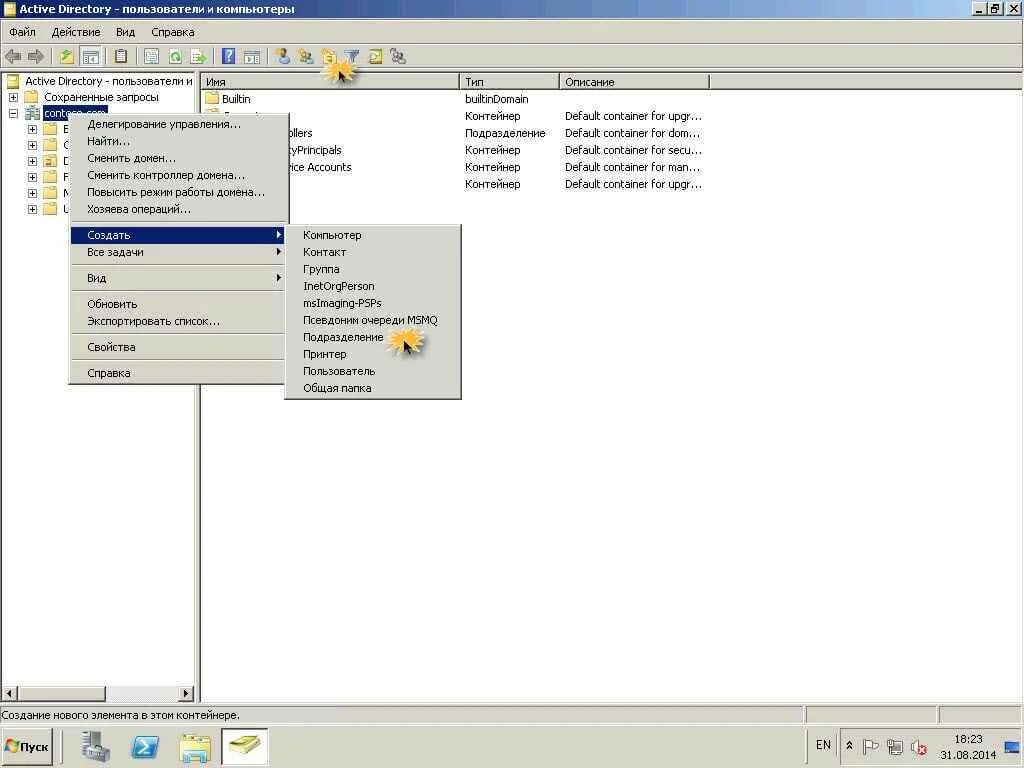Click Обновить in the context menu
Image resolution: width=1024 pixels, height=768 pixels.
[179, 304]
